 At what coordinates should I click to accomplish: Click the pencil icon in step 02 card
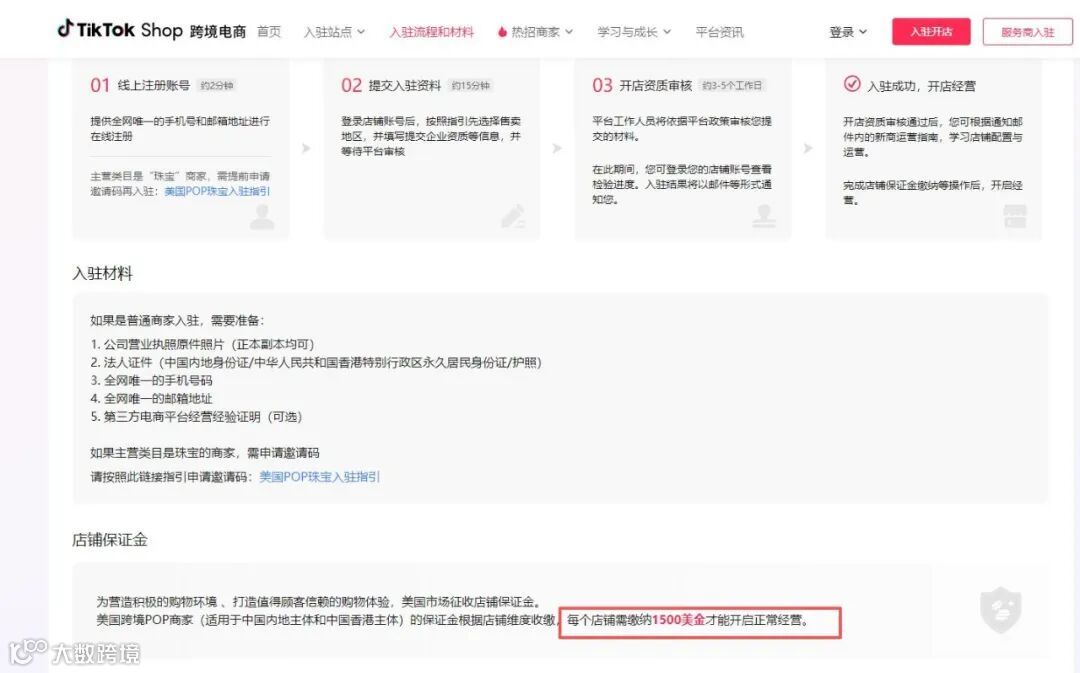point(513,216)
